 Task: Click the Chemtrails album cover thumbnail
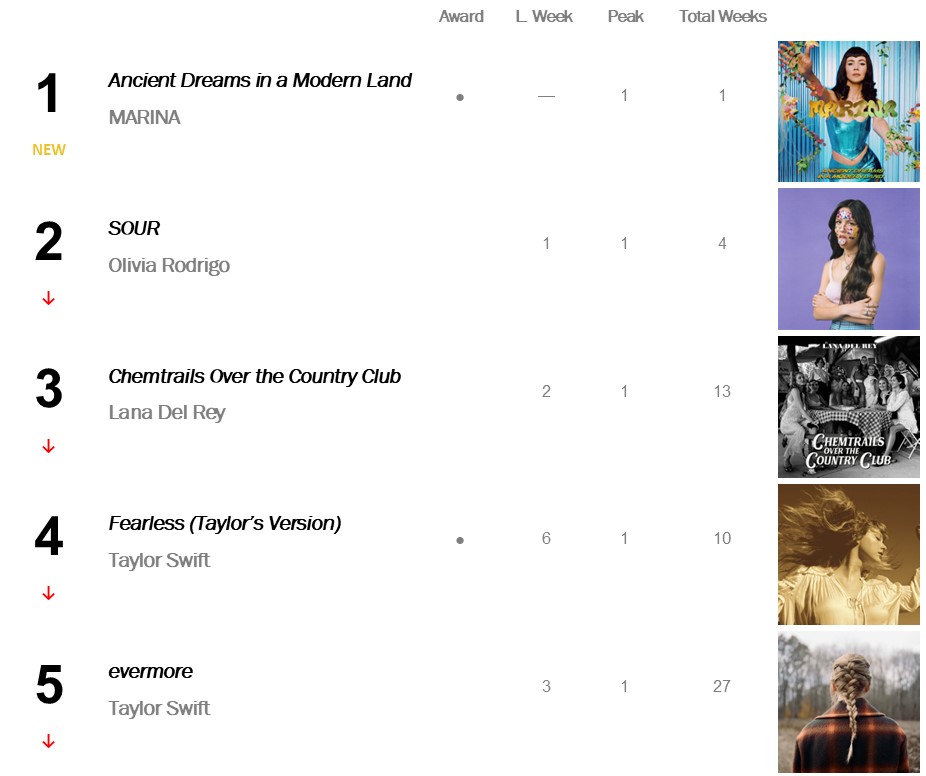[x=848, y=407]
